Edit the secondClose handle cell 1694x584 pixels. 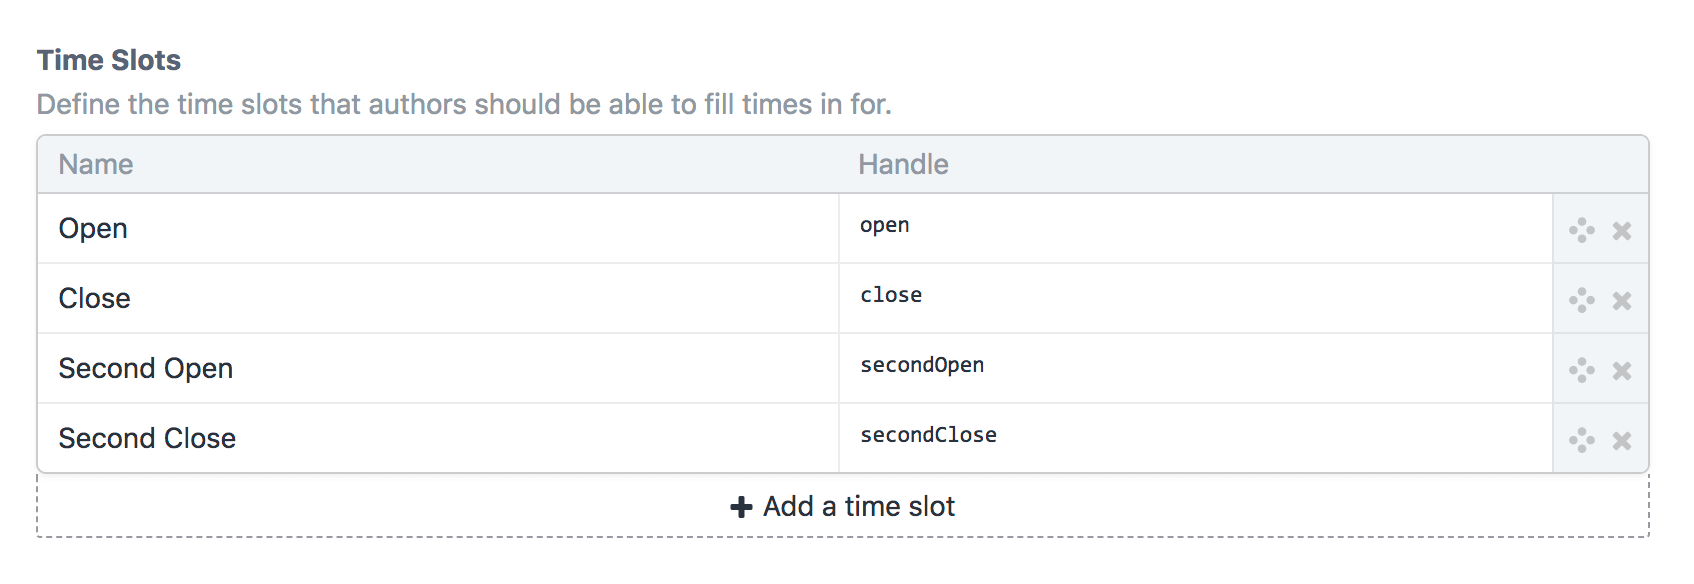point(1196,438)
